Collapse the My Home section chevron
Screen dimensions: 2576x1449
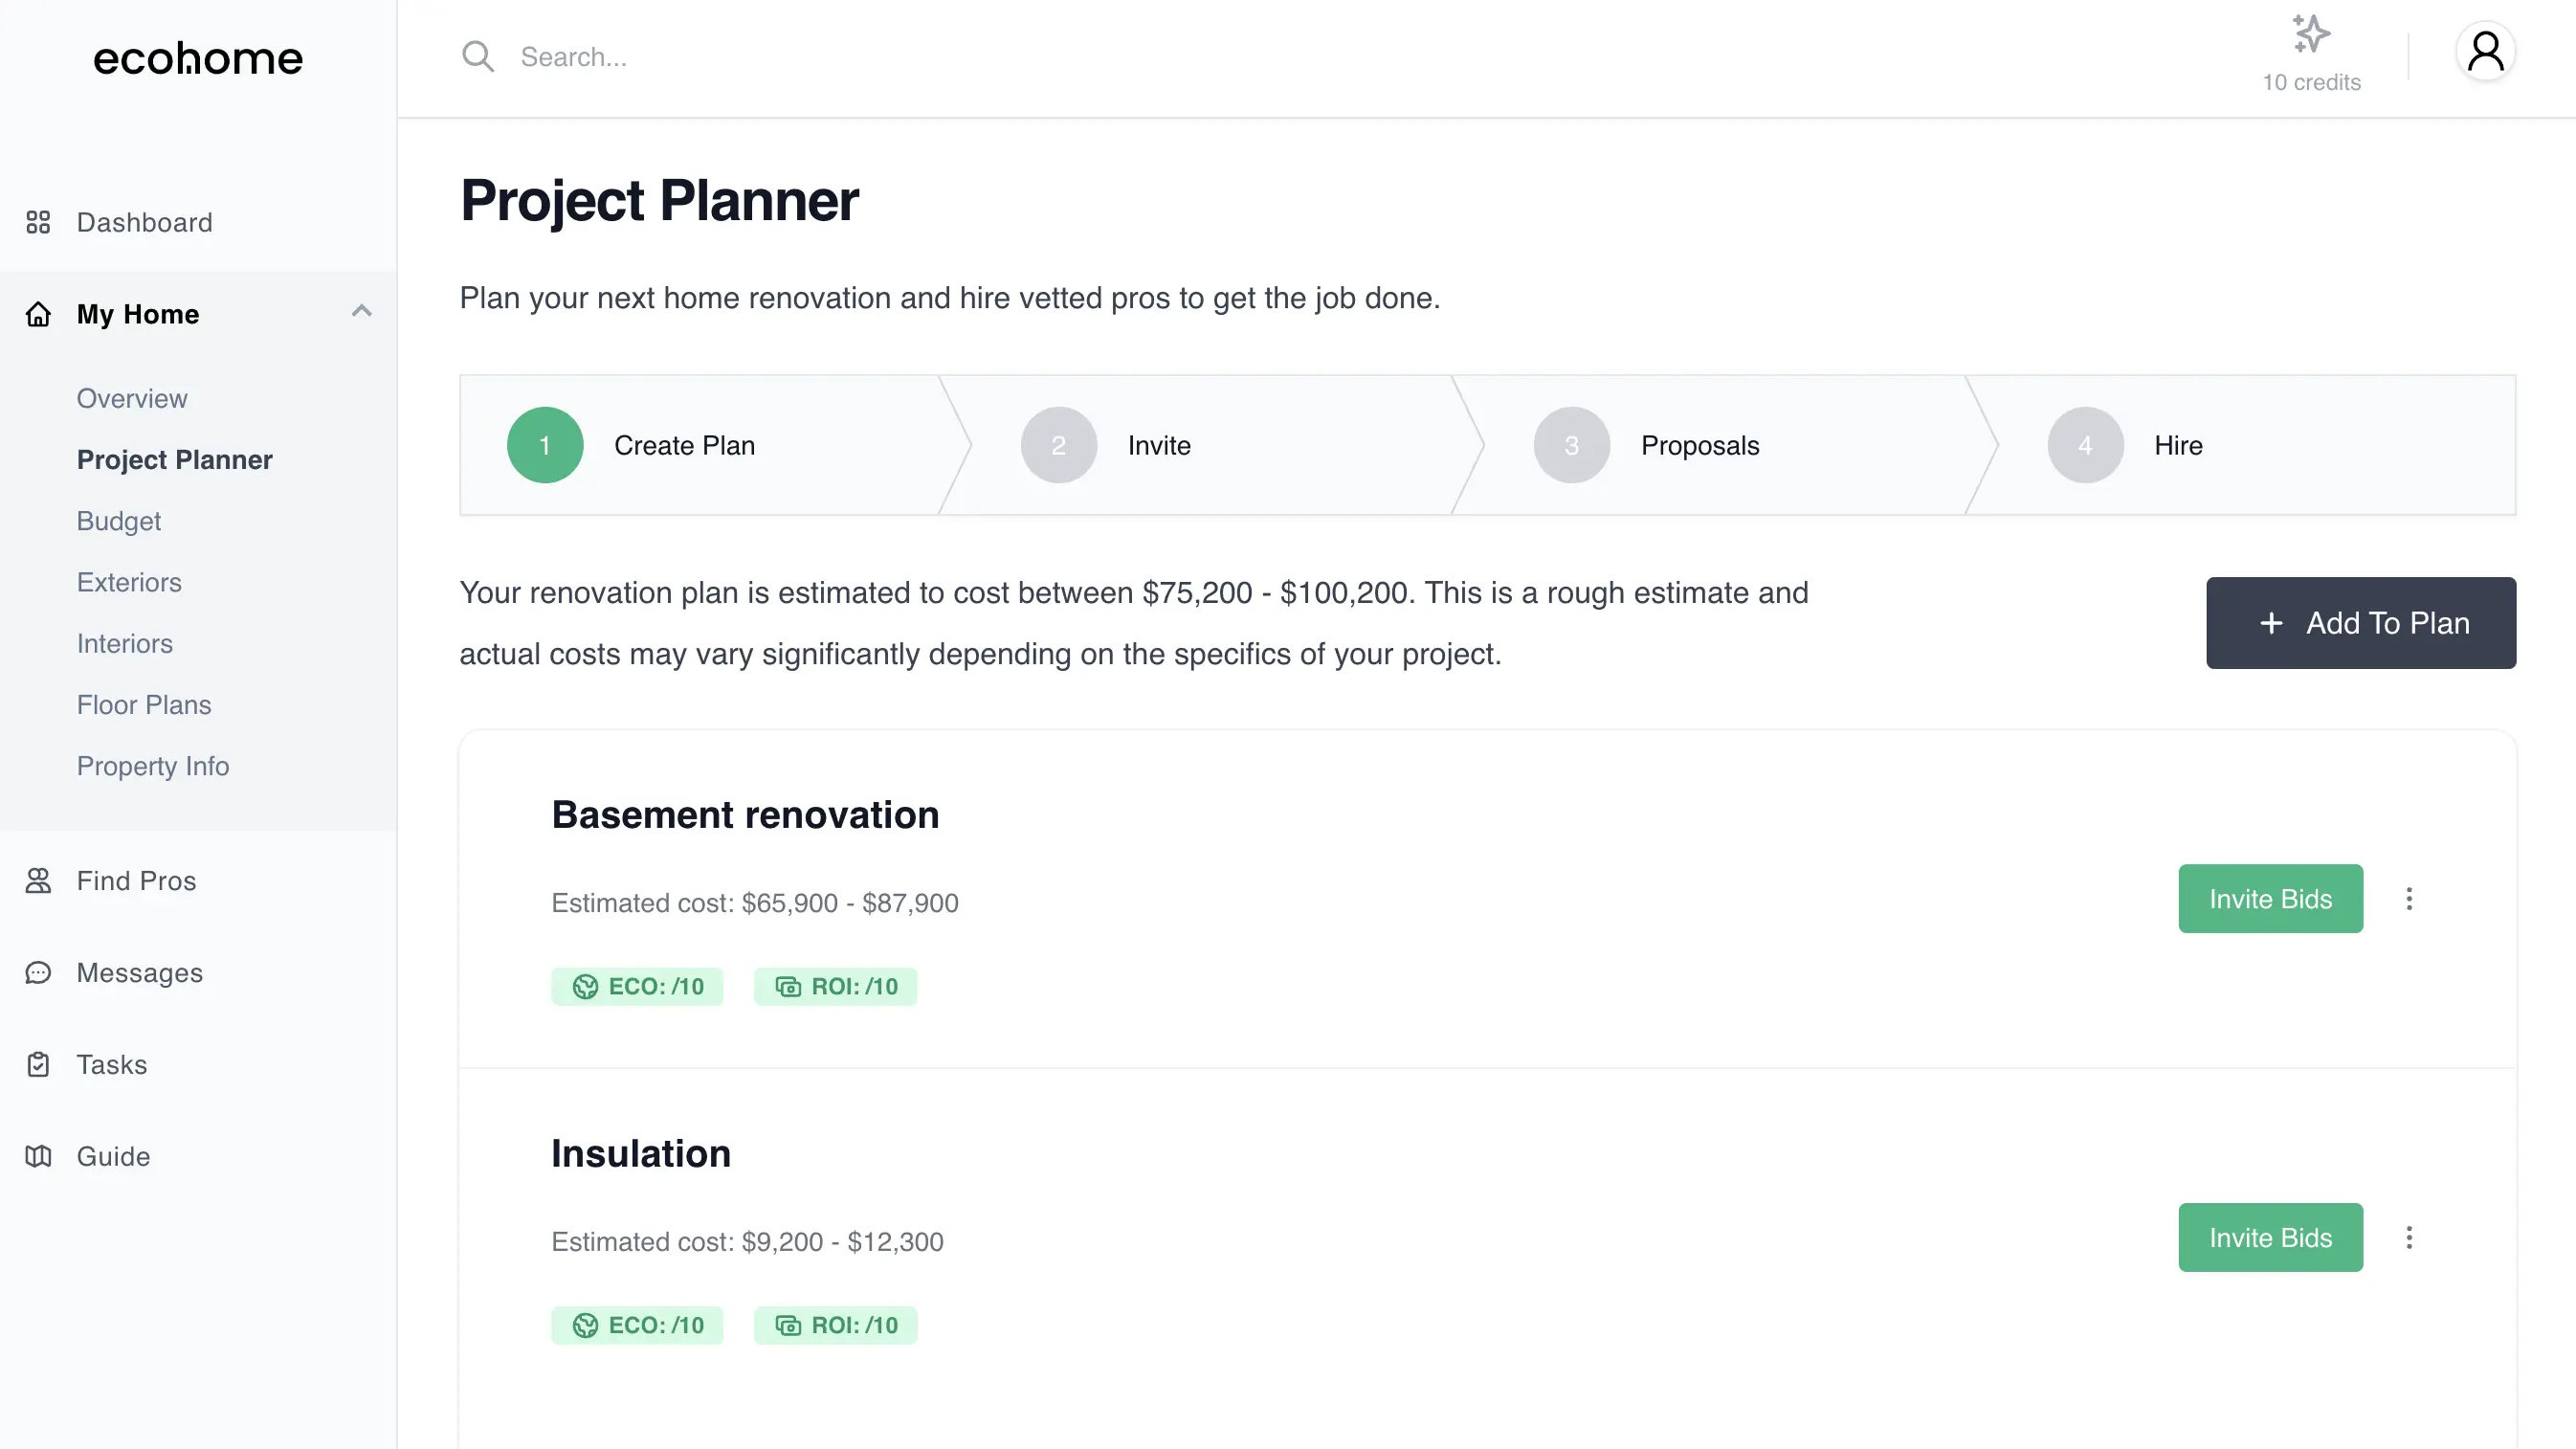[361, 312]
